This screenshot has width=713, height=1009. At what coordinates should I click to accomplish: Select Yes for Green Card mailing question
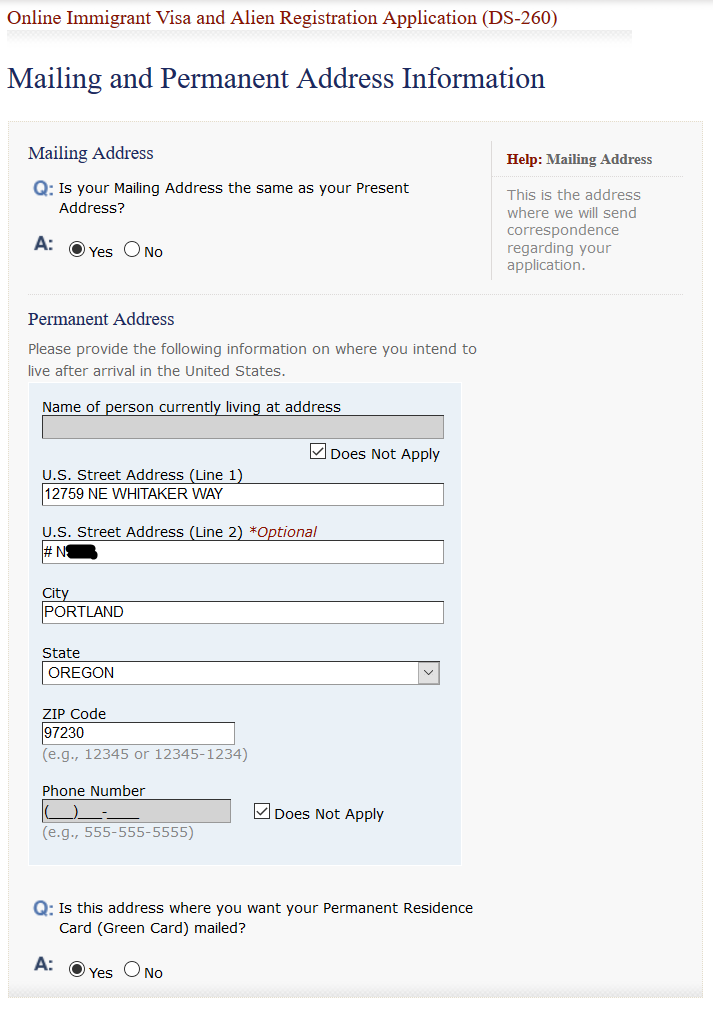(x=77, y=969)
